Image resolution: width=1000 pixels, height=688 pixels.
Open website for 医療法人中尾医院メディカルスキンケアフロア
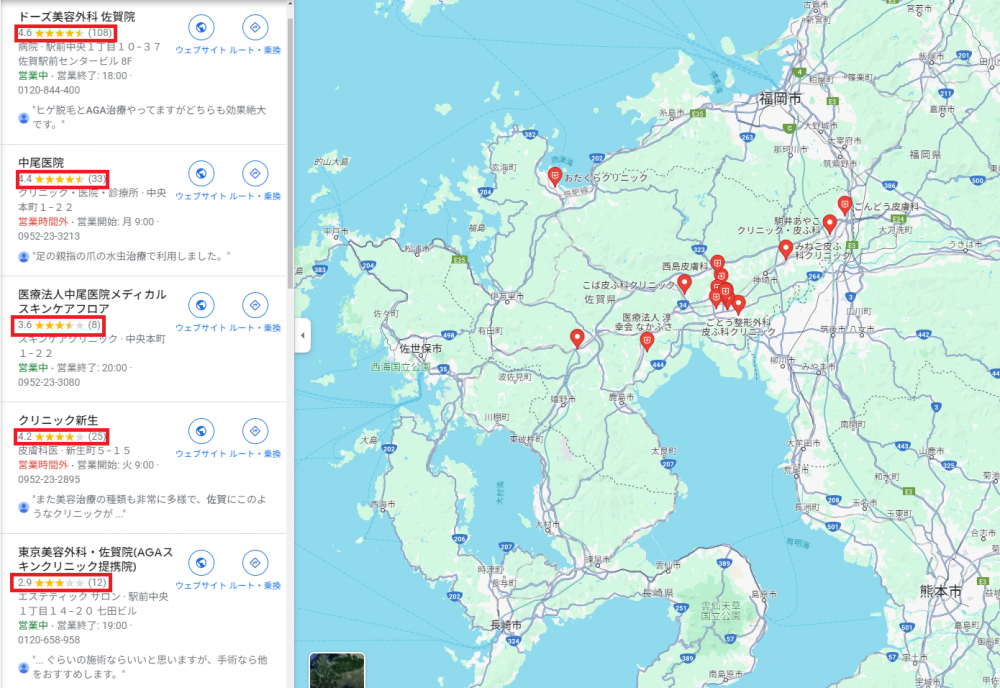[x=201, y=305]
